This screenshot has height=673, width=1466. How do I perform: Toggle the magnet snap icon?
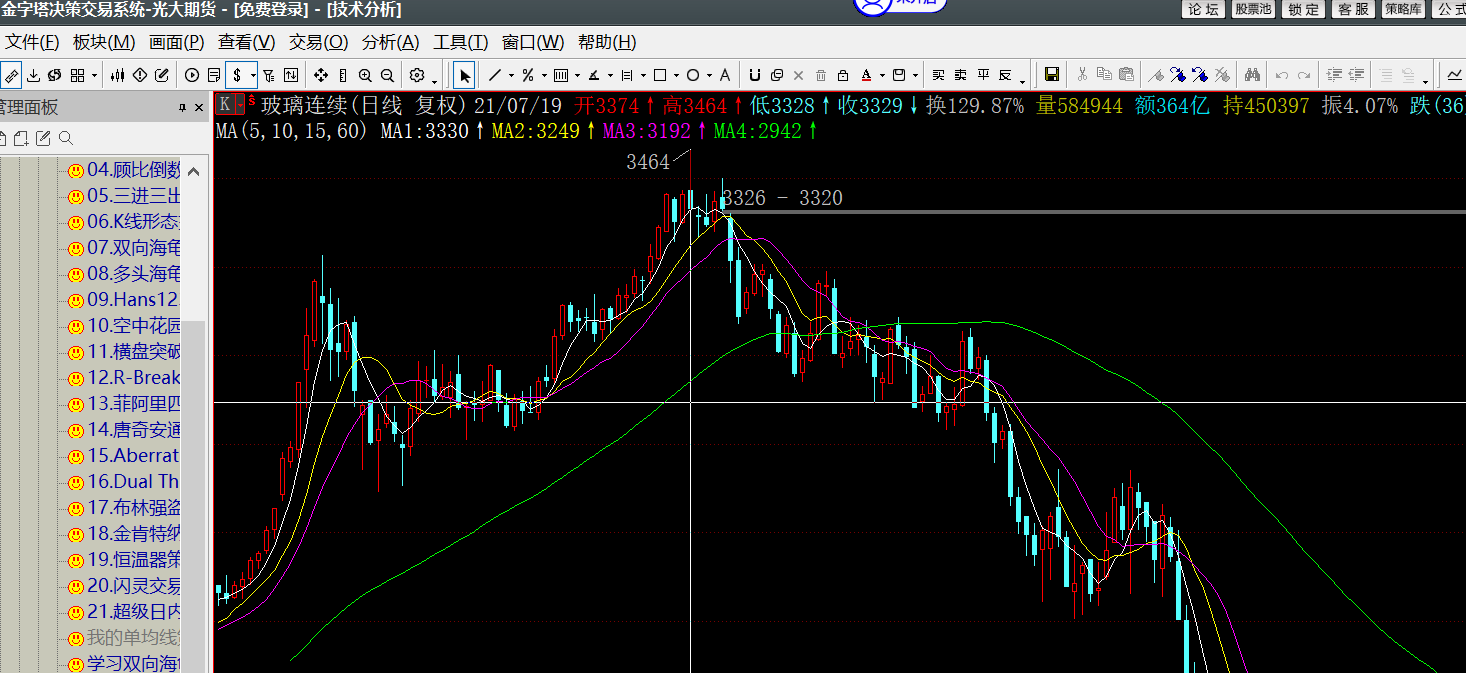754,75
